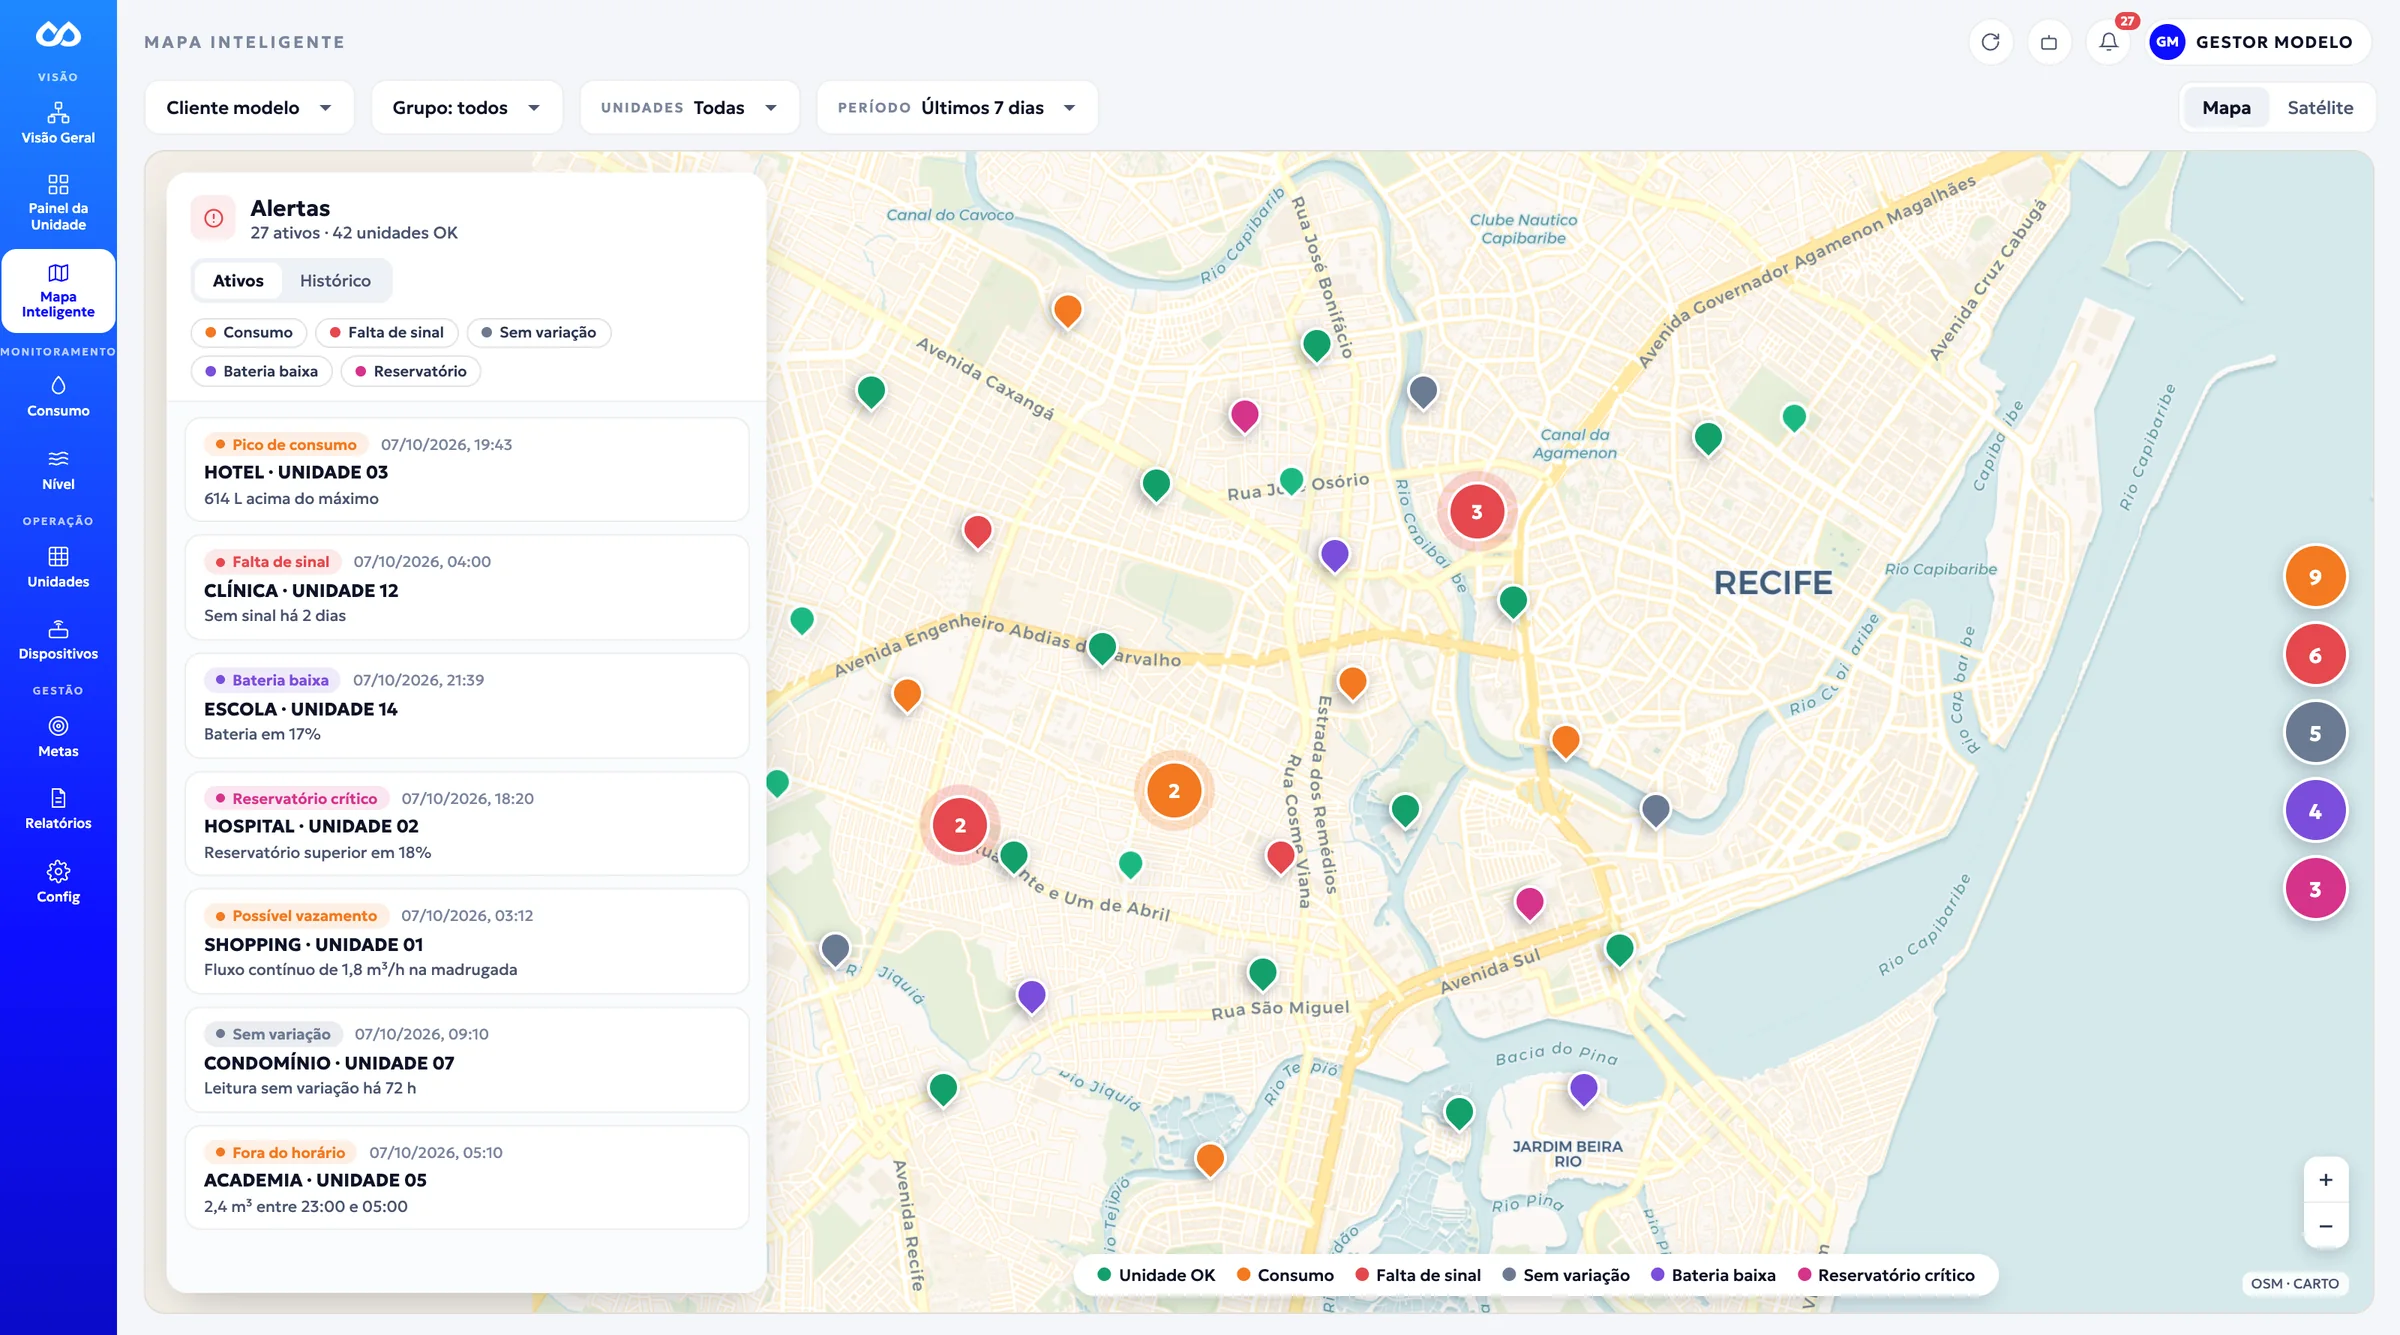2400x1335 pixels.
Task: Open the Hospital Unidade 02 alert card
Action: pyautogui.click(x=467, y=823)
